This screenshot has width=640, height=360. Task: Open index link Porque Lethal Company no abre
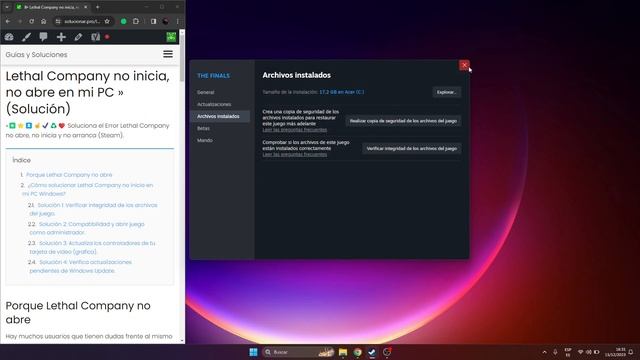tap(69, 175)
